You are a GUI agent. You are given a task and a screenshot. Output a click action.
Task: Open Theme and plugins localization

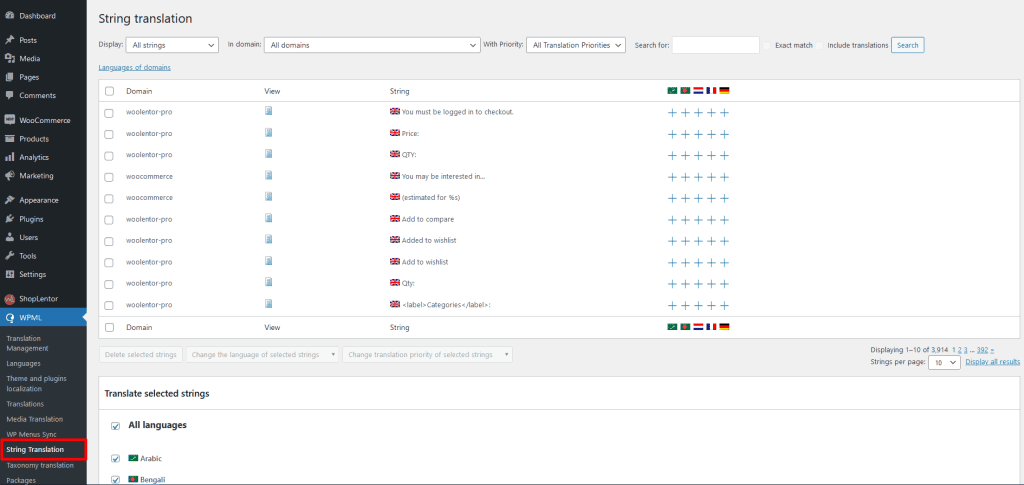pyautogui.click(x=37, y=384)
